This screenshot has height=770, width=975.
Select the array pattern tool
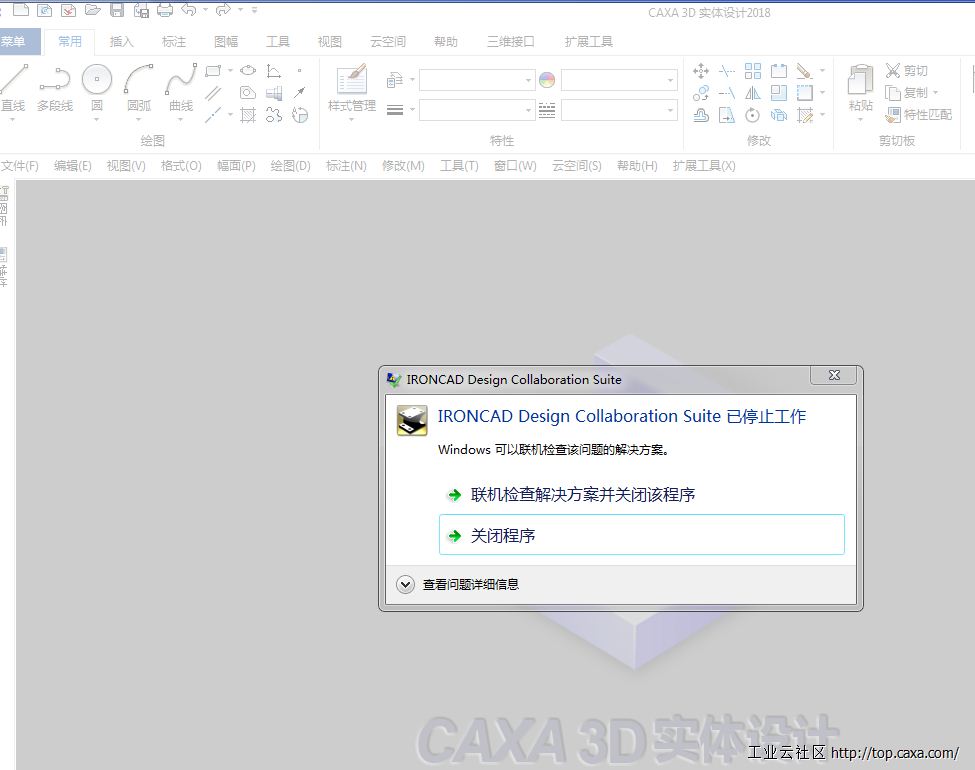pos(753,71)
